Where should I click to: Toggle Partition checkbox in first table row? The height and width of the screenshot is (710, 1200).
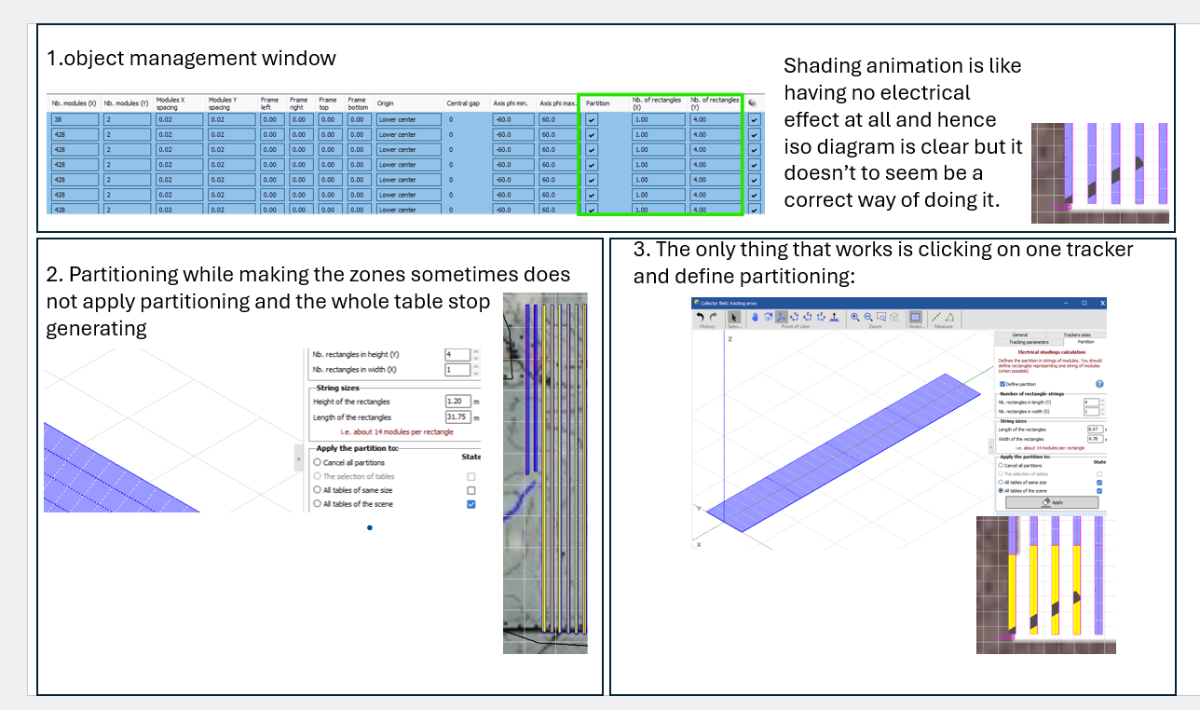click(591, 119)
